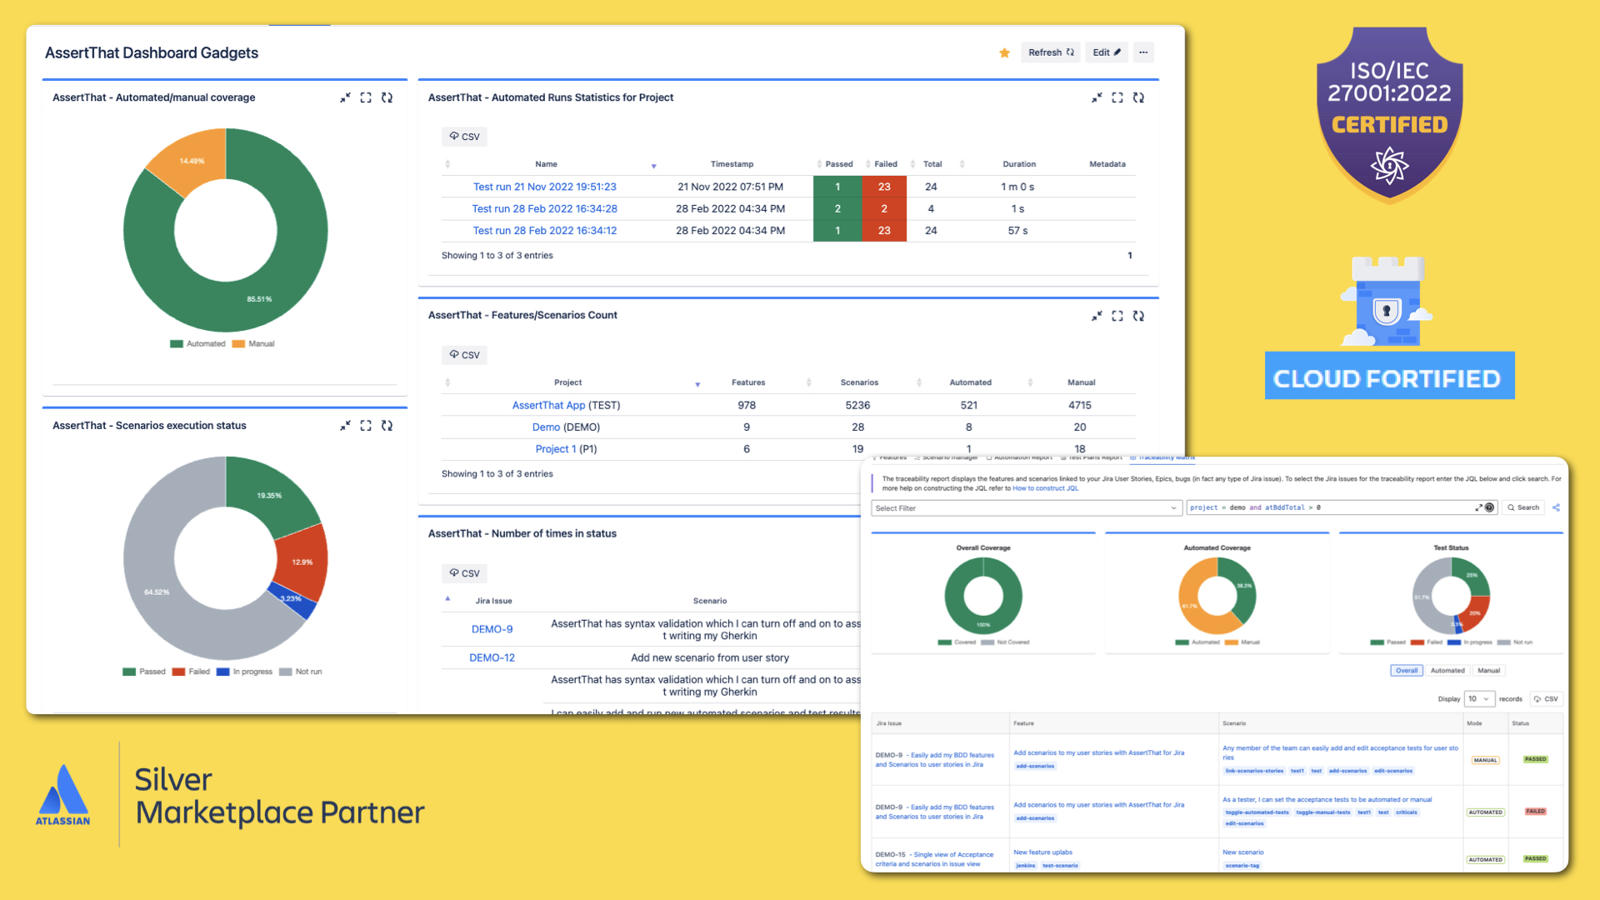Toggle Automated legend in coverage gadget chart
The width and height of the screenshot is (1600, 900).
pyautogui.click(x=198, y=344)
